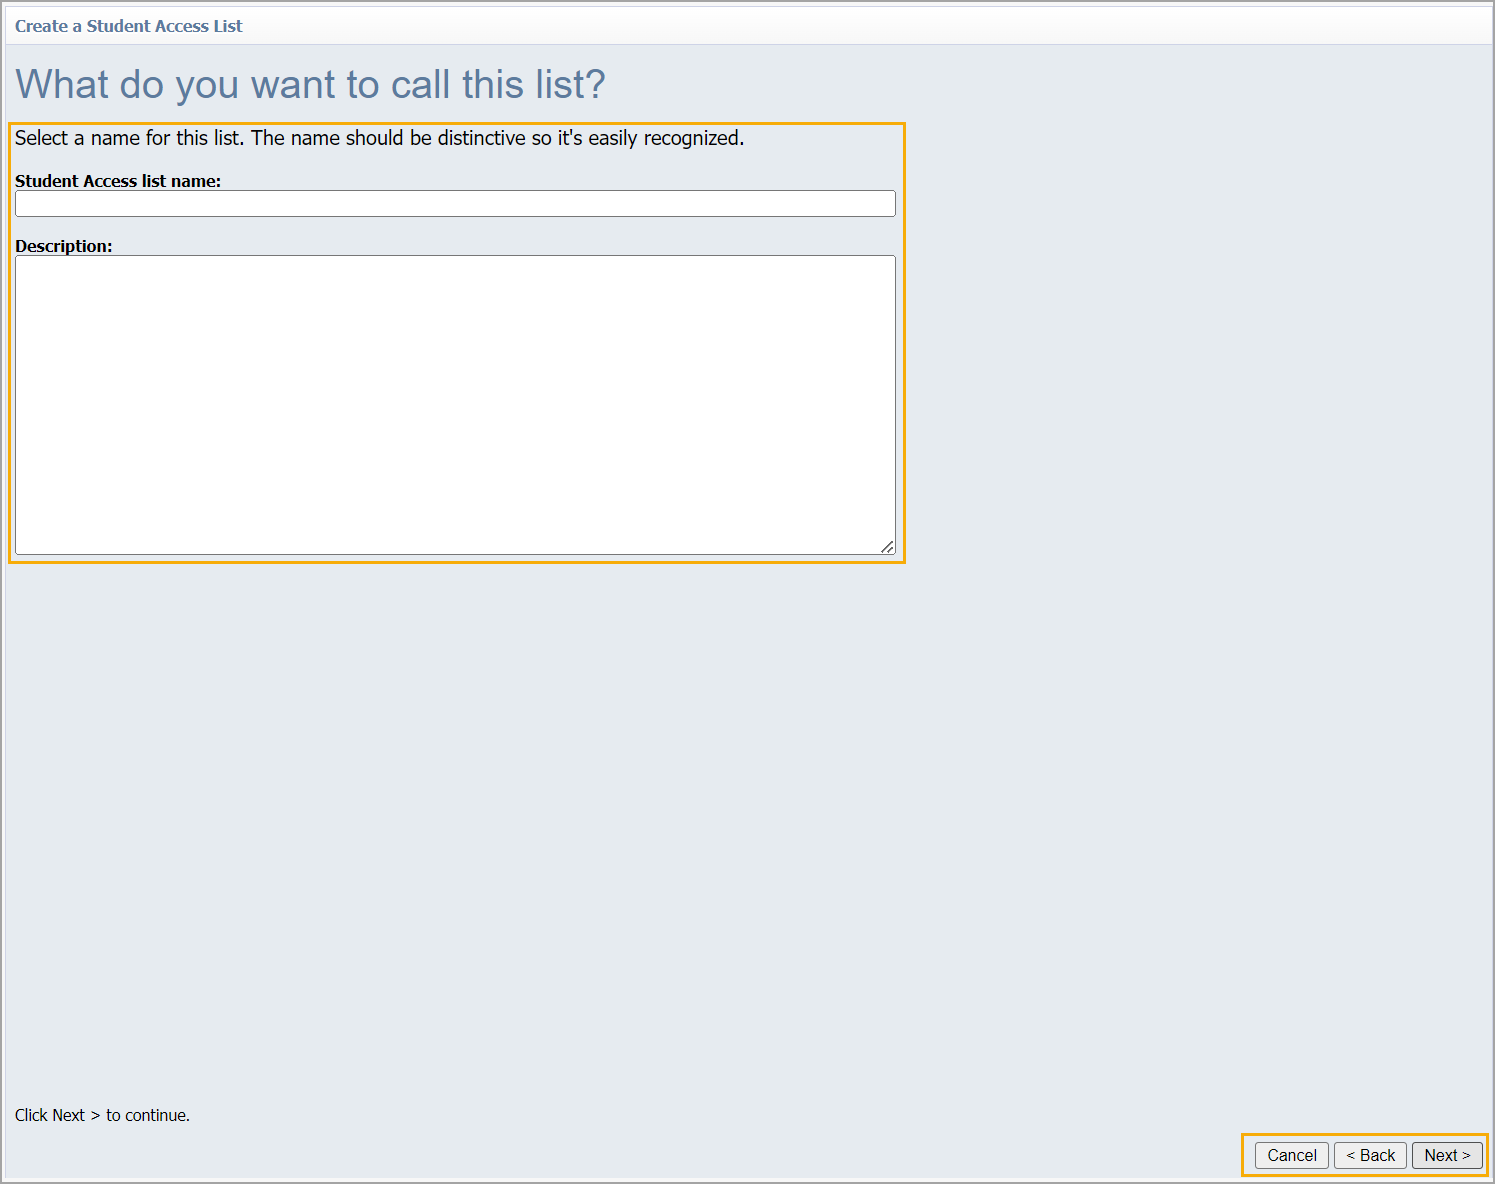Focus the Description text area
This screenshot has width=1495, height=1184.
coord(455,404)
